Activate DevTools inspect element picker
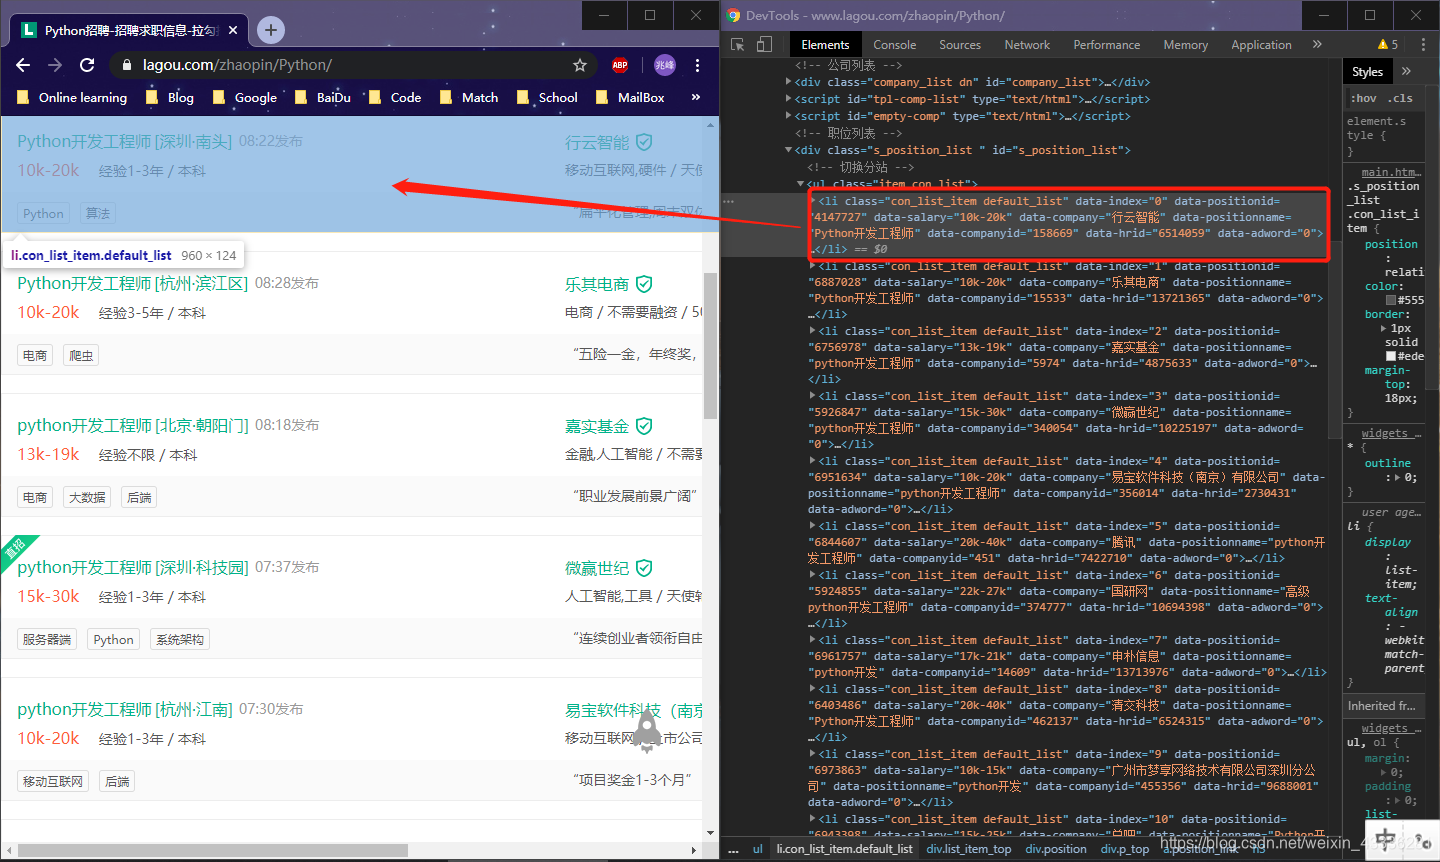This screenshot has height=862, width=1440. 737,44
